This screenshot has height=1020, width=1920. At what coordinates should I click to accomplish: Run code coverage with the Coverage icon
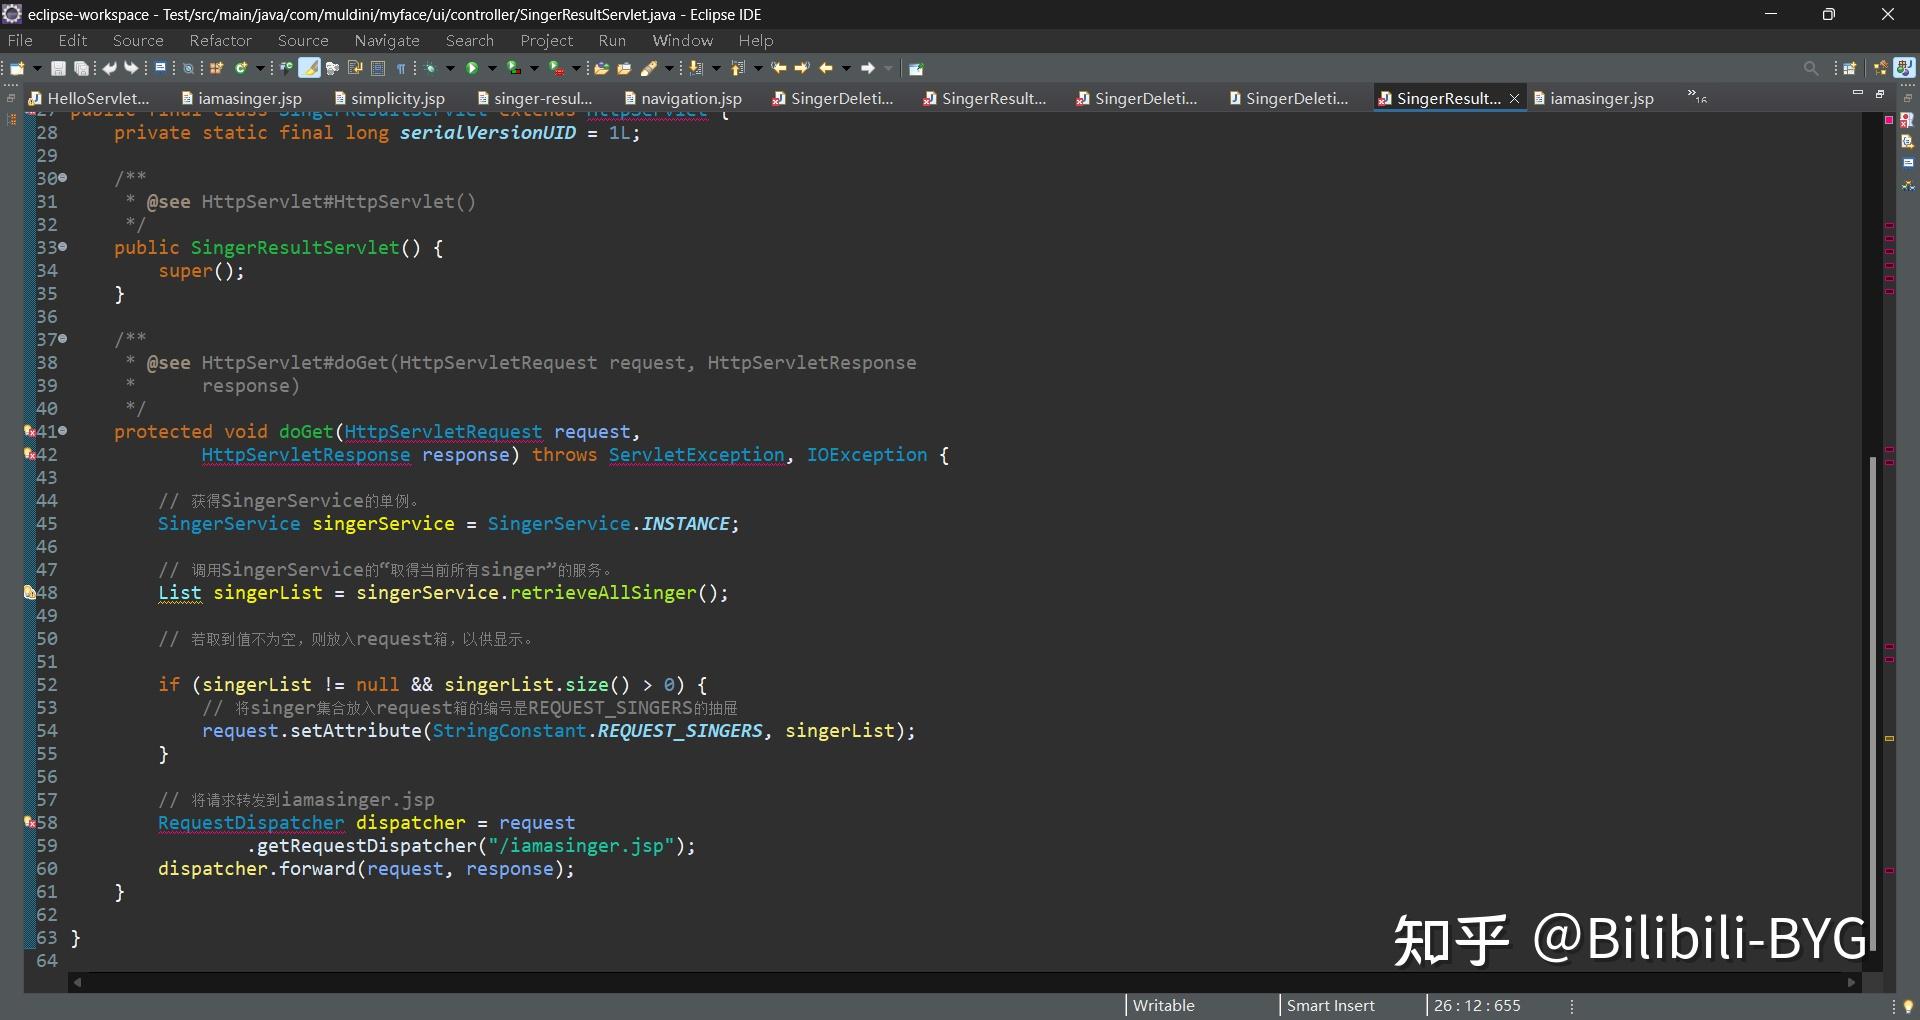(512, 68)
